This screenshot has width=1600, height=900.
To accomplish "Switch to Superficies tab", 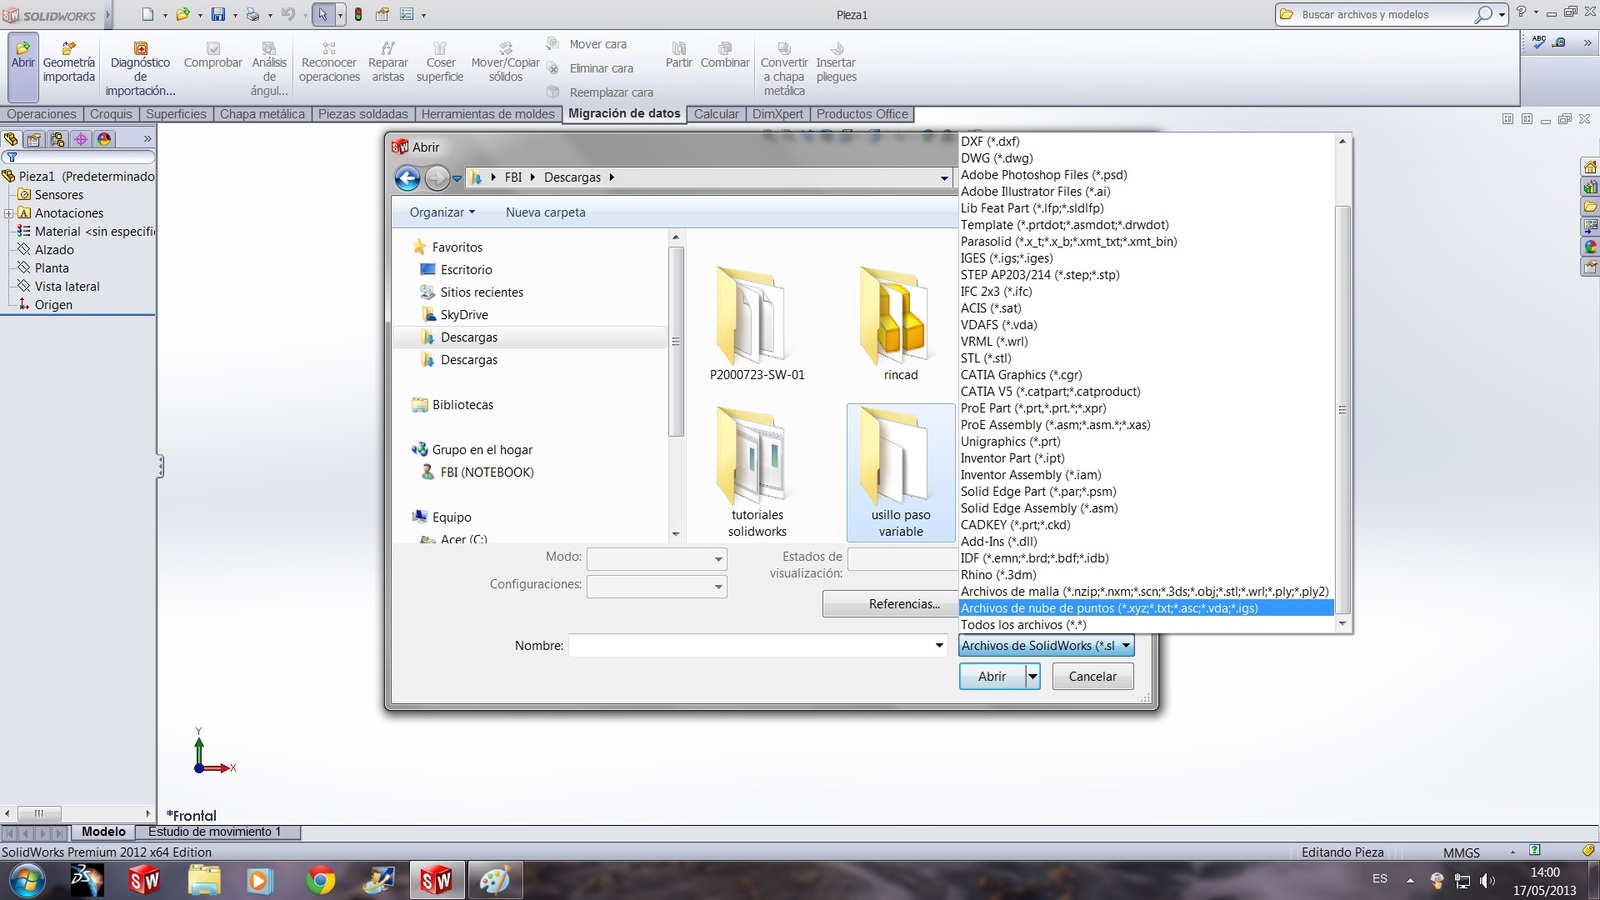I will tap(176, 114).
